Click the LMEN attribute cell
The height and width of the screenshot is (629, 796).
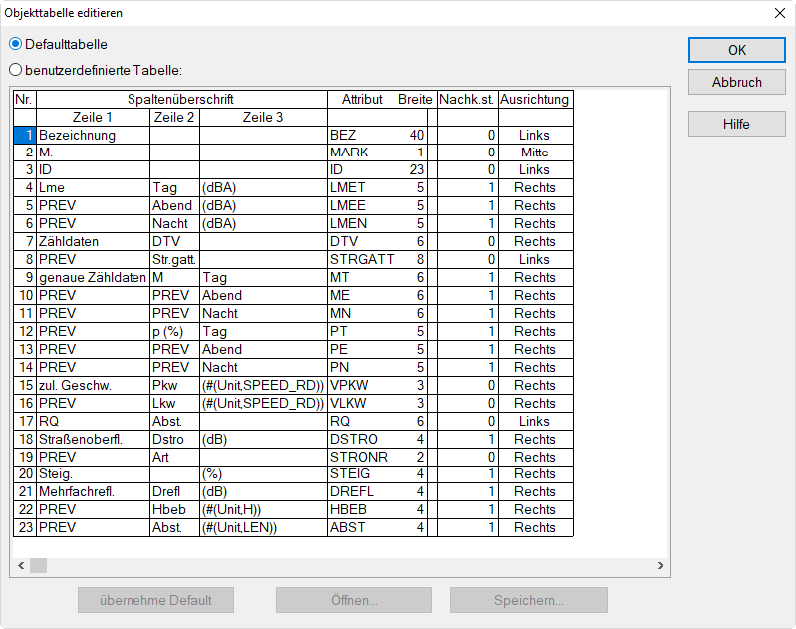(377, 223)
